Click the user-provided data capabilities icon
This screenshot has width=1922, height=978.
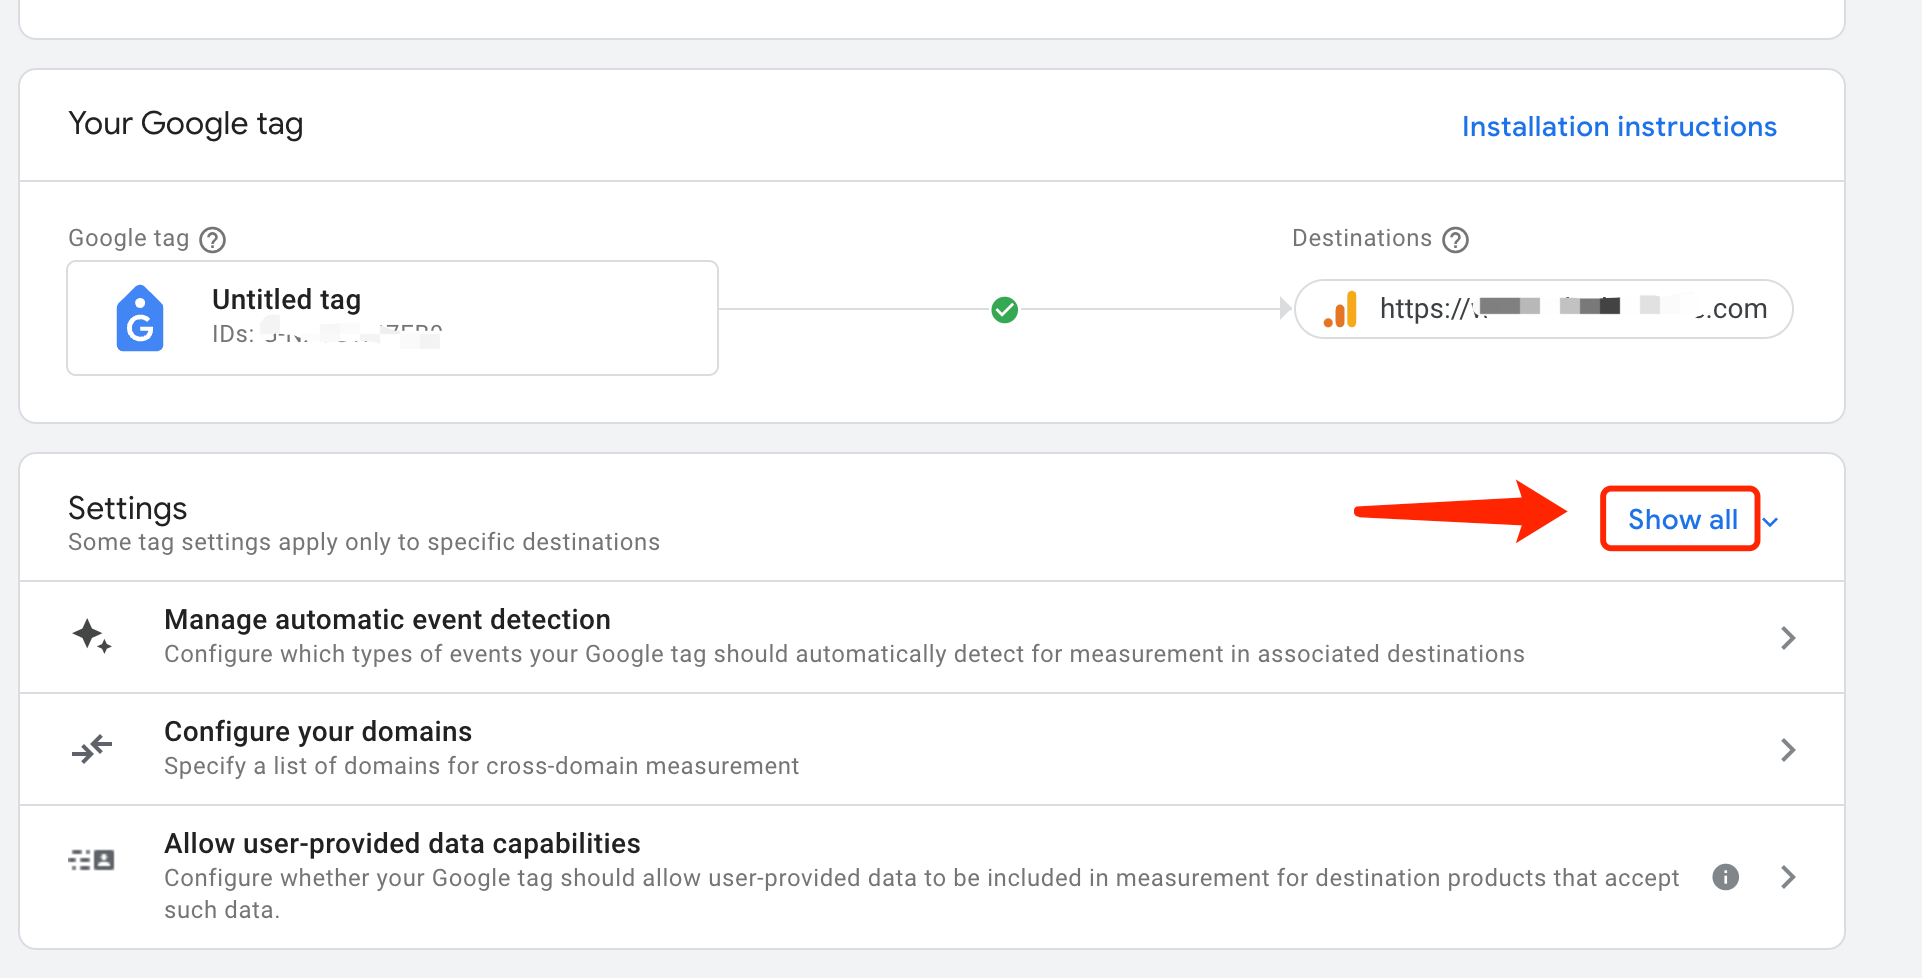pos(92,860)
